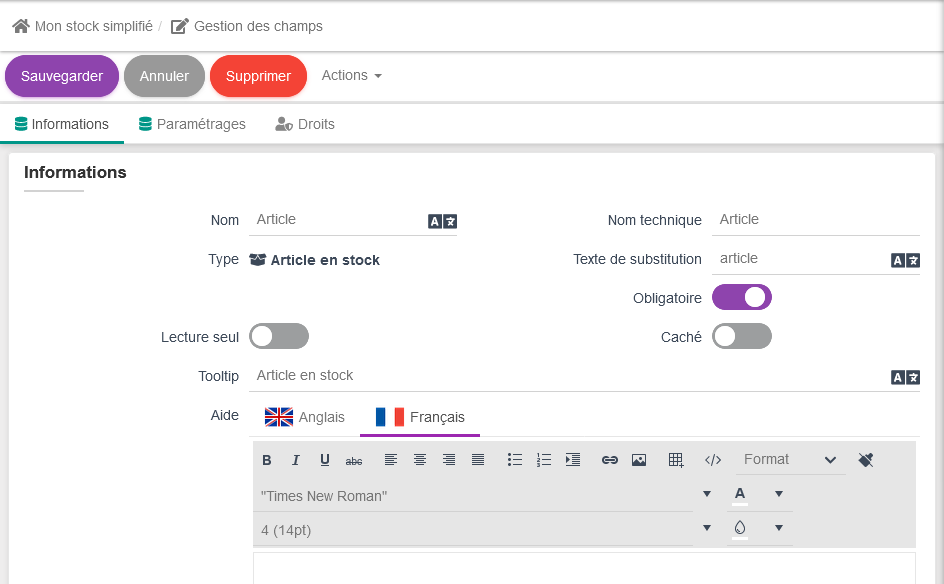The width and height of the screenshot is (944, 584).
Task: Click the translate icon beside Nom field
Action: (442, 221)
